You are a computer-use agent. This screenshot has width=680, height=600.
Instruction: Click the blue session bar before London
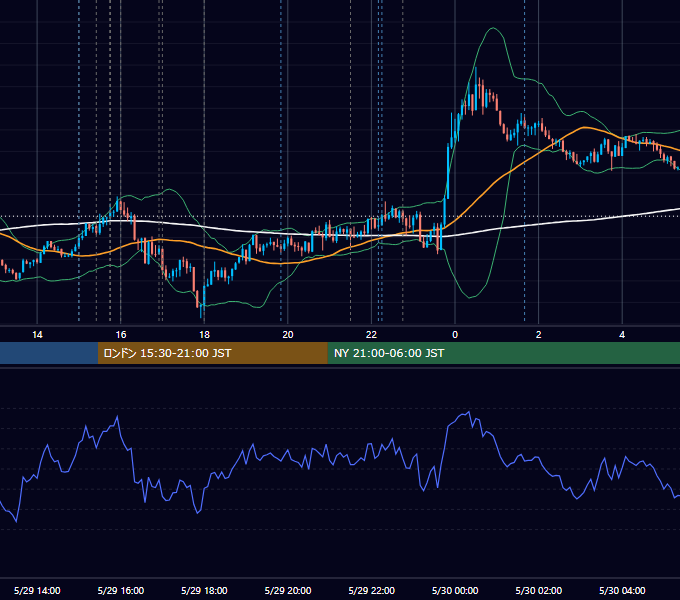tap(49, 353)
